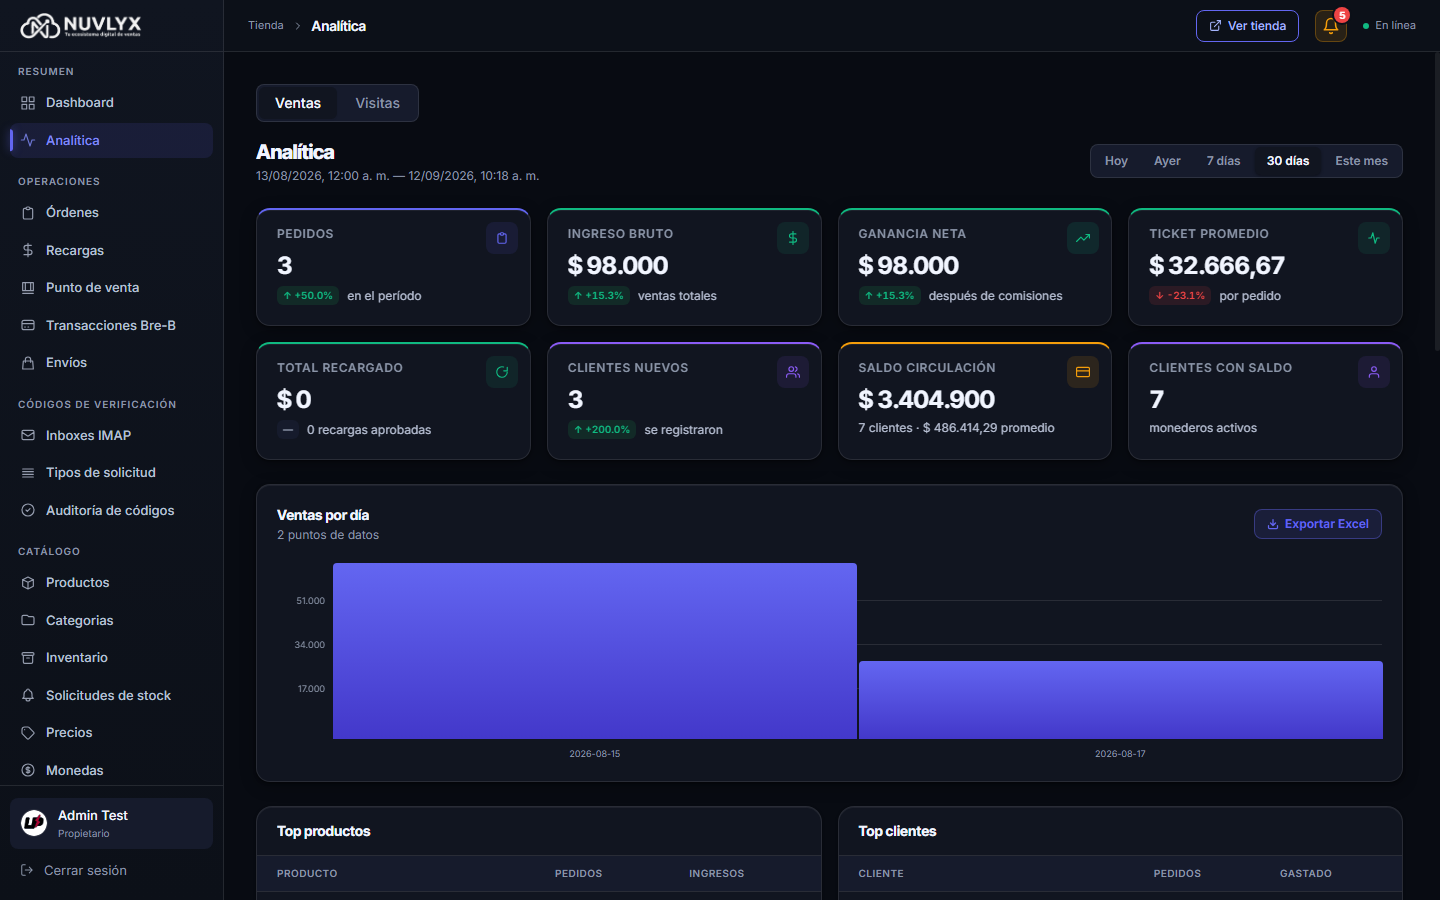Switch to the Ventas tab
Screen dimensions: 1440x900
pyautogui.click(x=298, y=103)
